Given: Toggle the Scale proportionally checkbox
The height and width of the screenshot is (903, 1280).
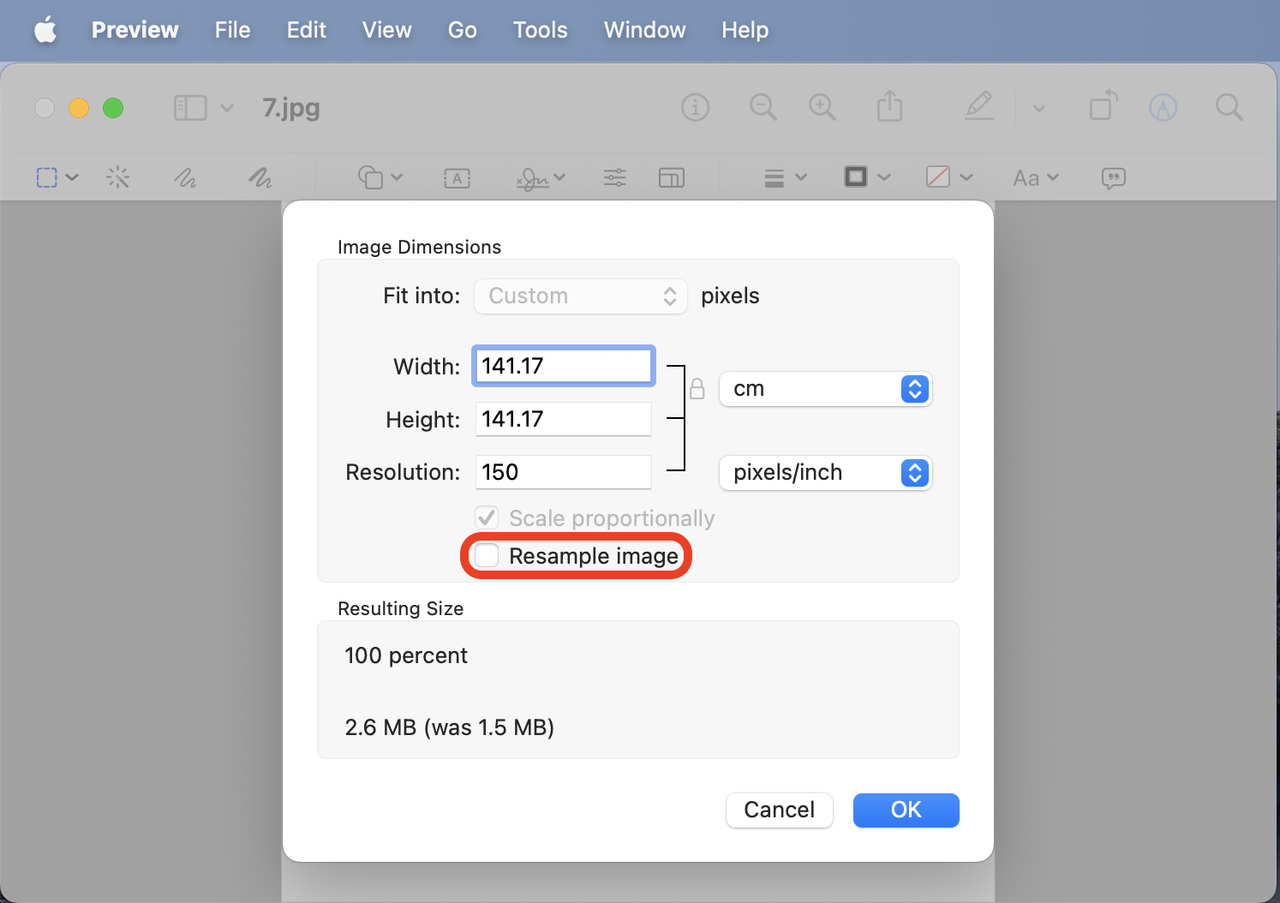Looking at the screenshot, I should (487, 518).
